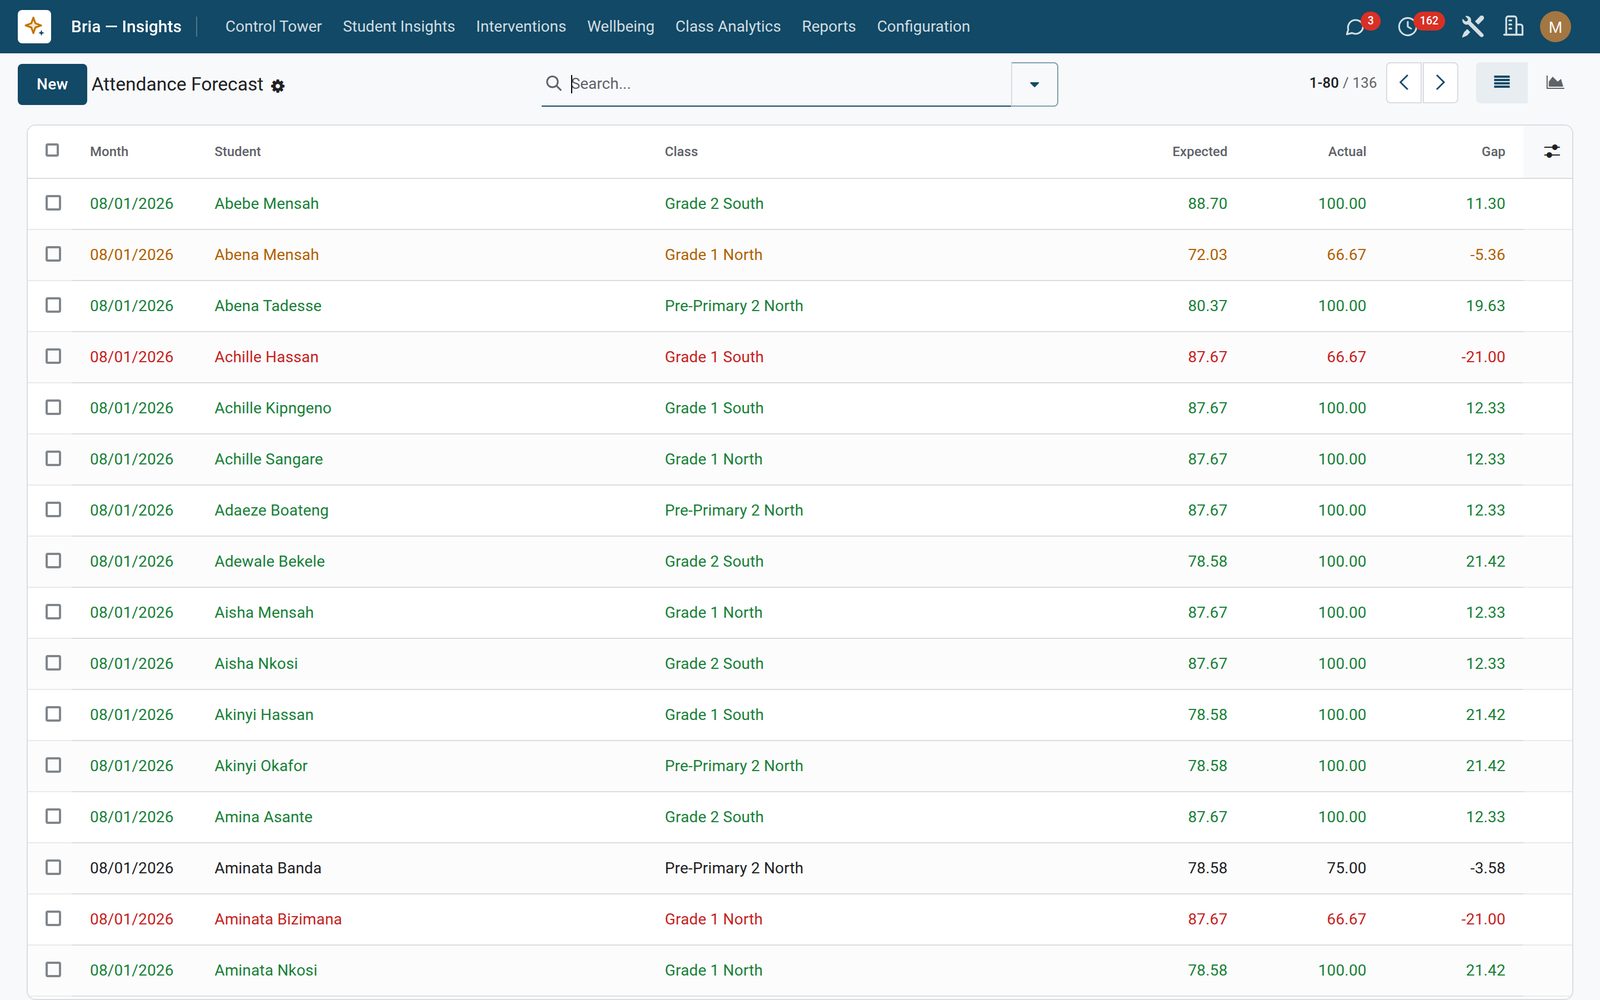This screenshot has width=1600, height=1000.
Task: Open the Class Analytics menu
Action: tap(728, 27)
